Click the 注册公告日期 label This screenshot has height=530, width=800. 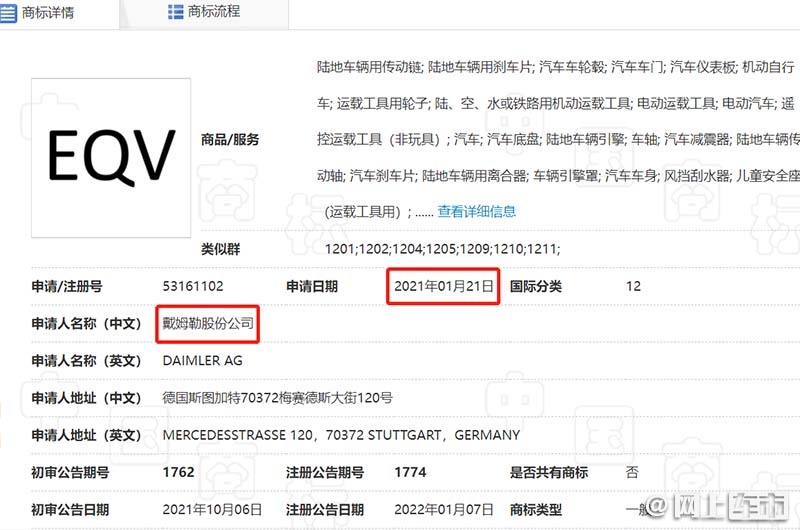click(x=325, y=510)
